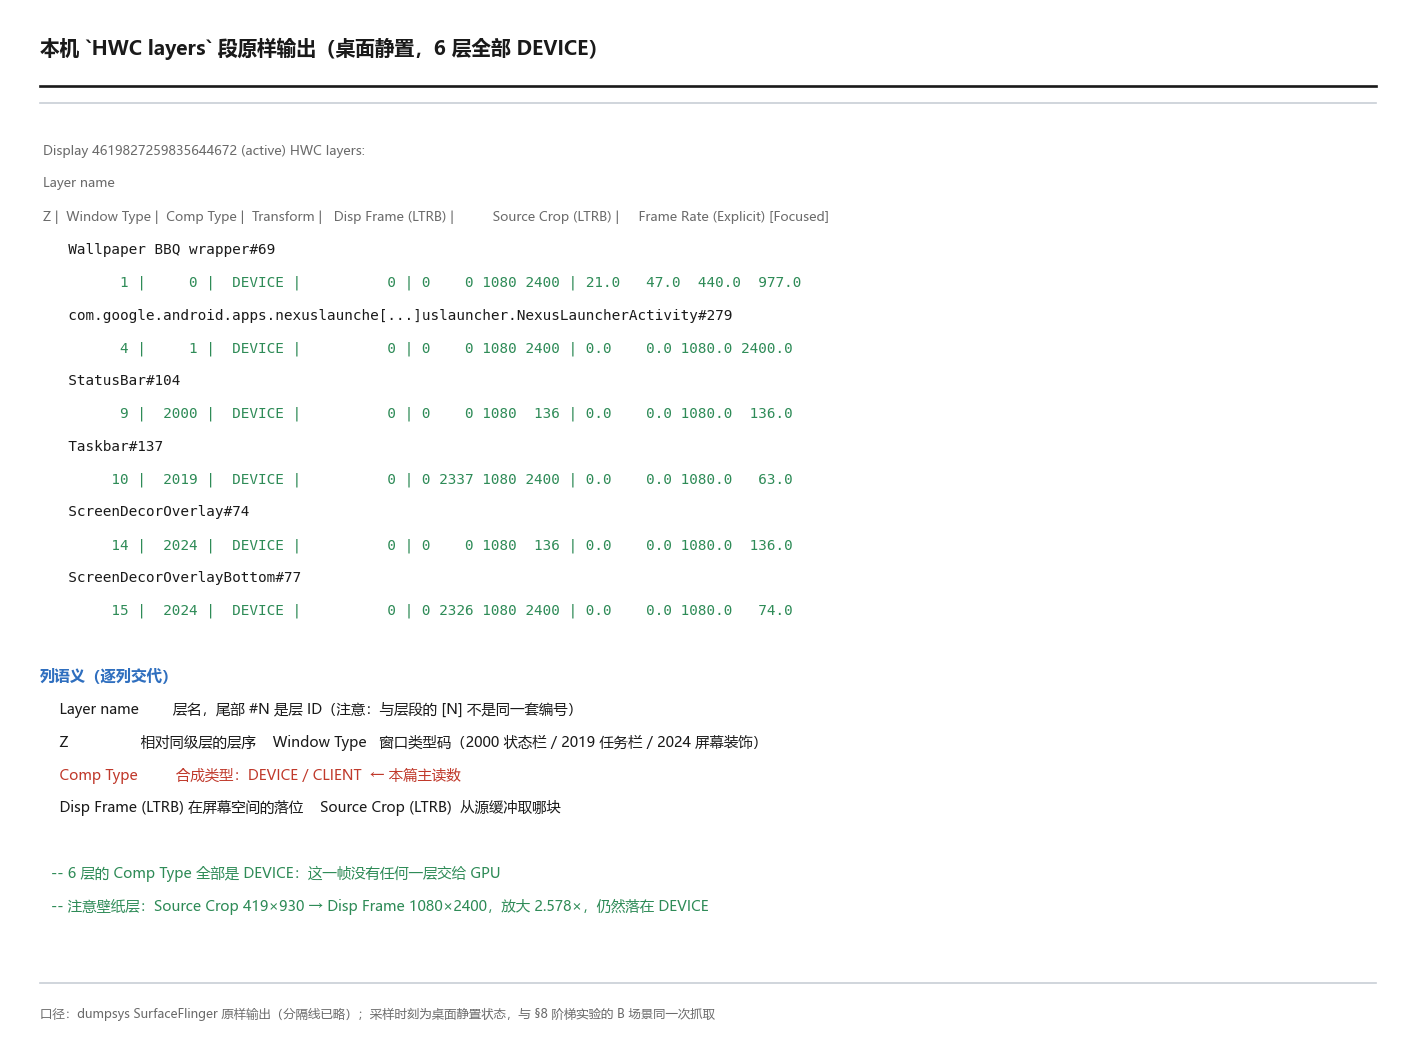The width and height of the screenshot is (1415, 1059).
Task: Click the wallpaper crop value 977.0
Action: click(779, 283)
